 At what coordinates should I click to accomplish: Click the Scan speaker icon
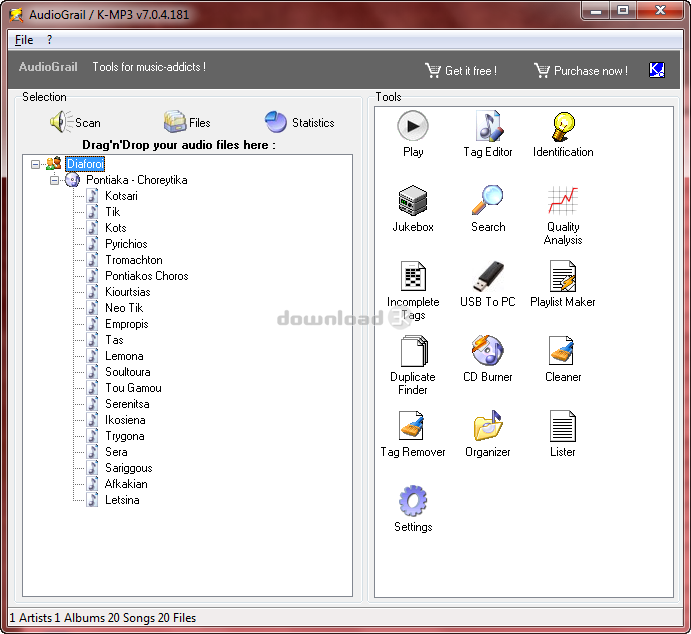click(x=61, y=122)
